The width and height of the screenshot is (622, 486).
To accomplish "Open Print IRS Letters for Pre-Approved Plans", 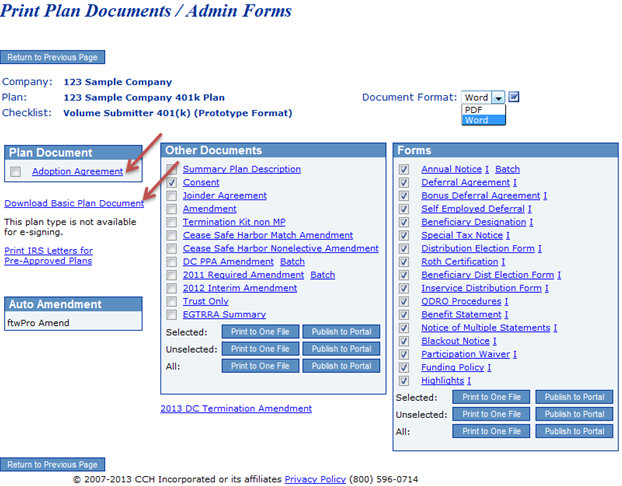I will (48, 256).
